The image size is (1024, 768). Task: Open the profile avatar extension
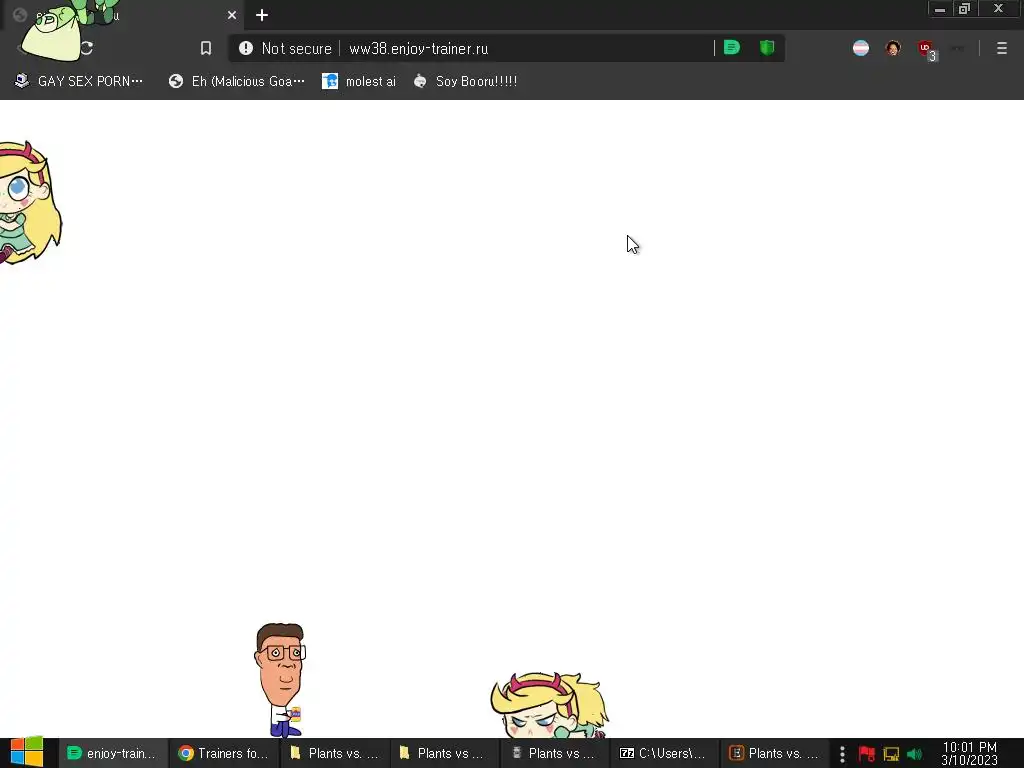pos(893,48)
